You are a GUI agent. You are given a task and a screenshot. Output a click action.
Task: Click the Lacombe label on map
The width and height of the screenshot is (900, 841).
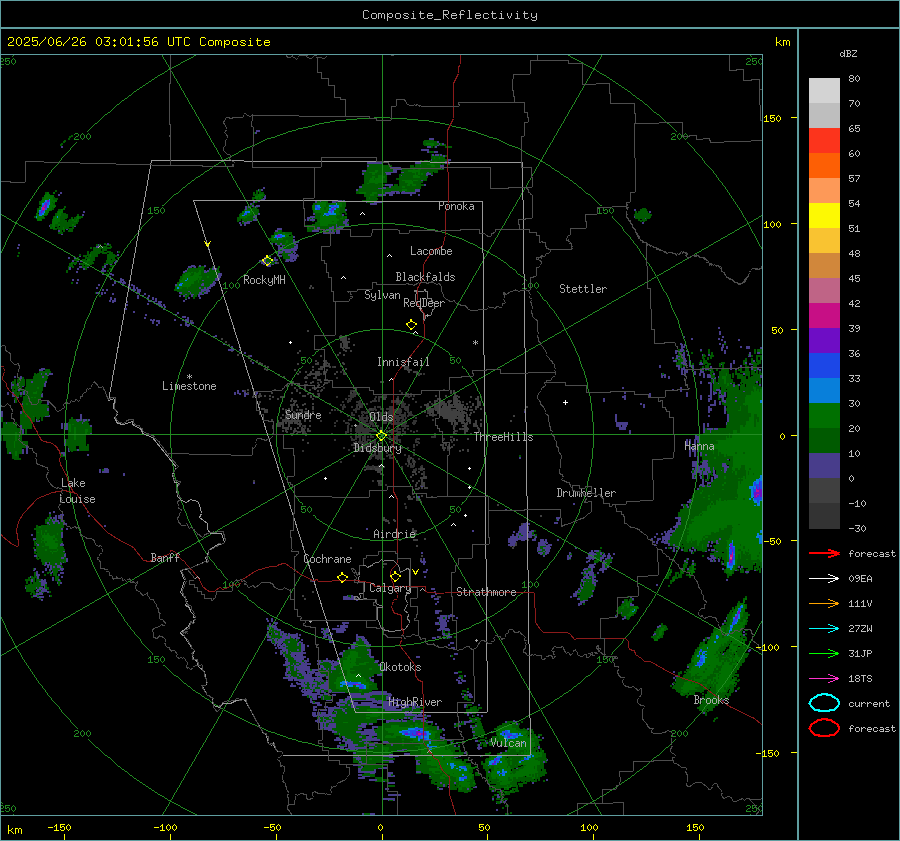tap(431, 251)
